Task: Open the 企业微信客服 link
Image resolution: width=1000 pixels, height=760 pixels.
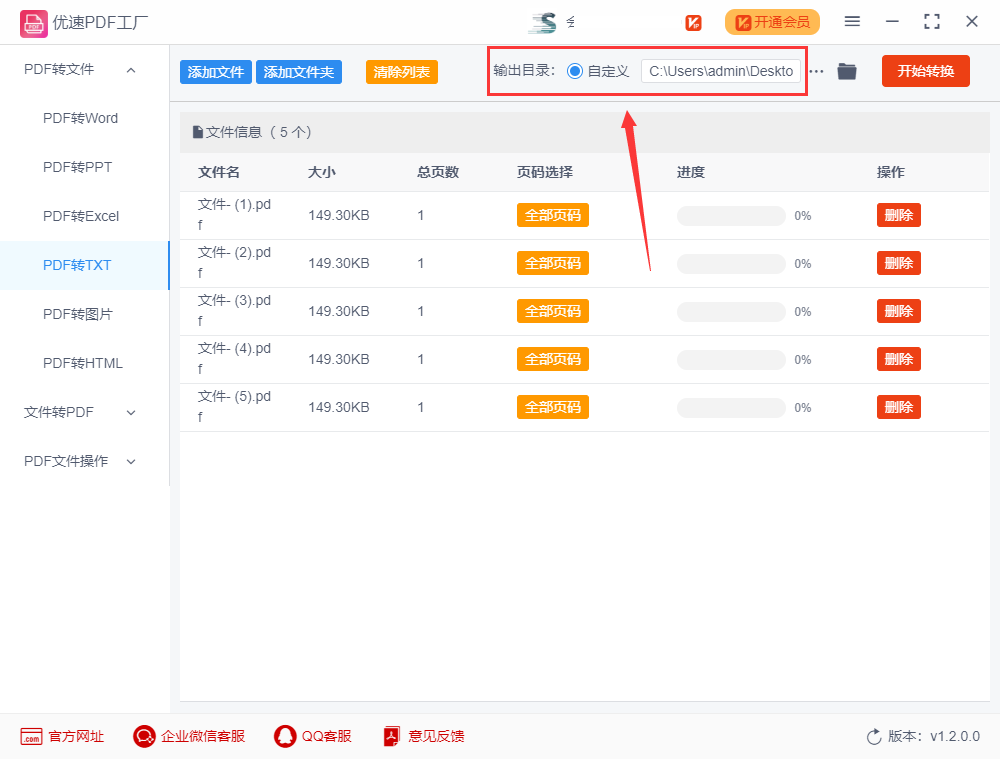Action: pyautogui.click(x=203, y=736)
